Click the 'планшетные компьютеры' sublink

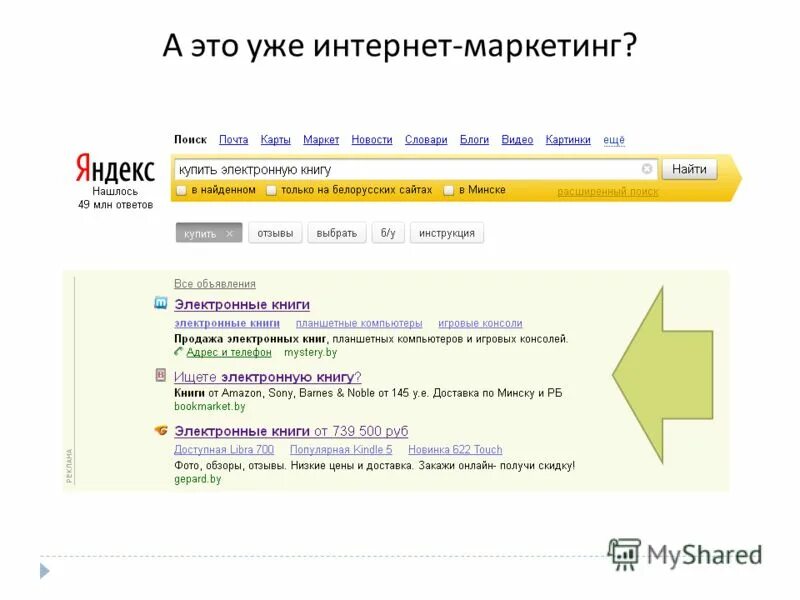click(359, 323)
